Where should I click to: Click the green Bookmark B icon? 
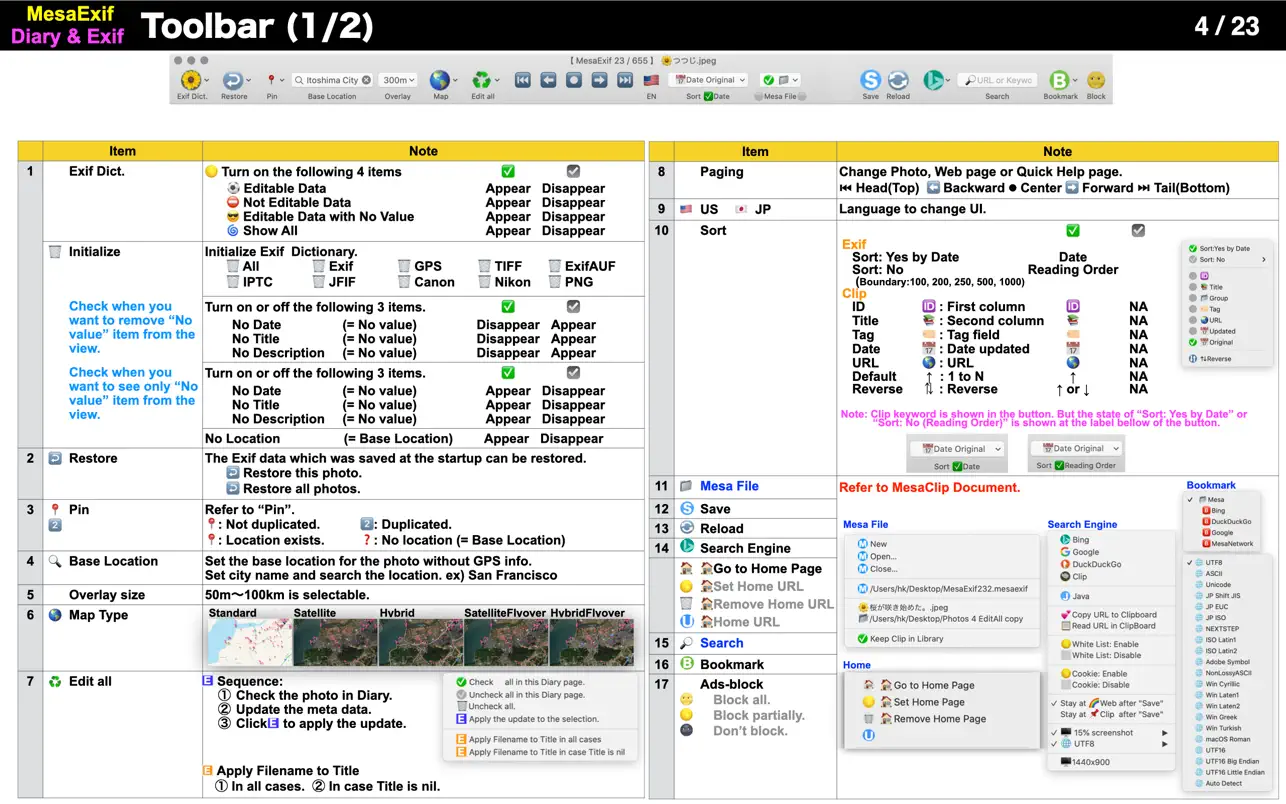(x=1058, y=80)
